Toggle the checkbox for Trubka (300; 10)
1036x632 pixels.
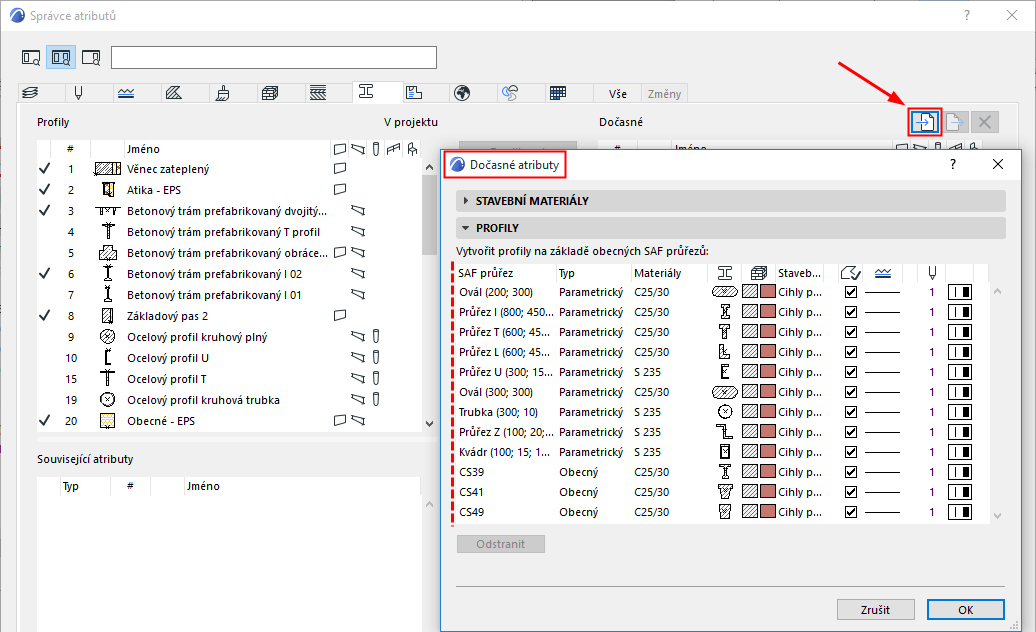tap(851, 412)
